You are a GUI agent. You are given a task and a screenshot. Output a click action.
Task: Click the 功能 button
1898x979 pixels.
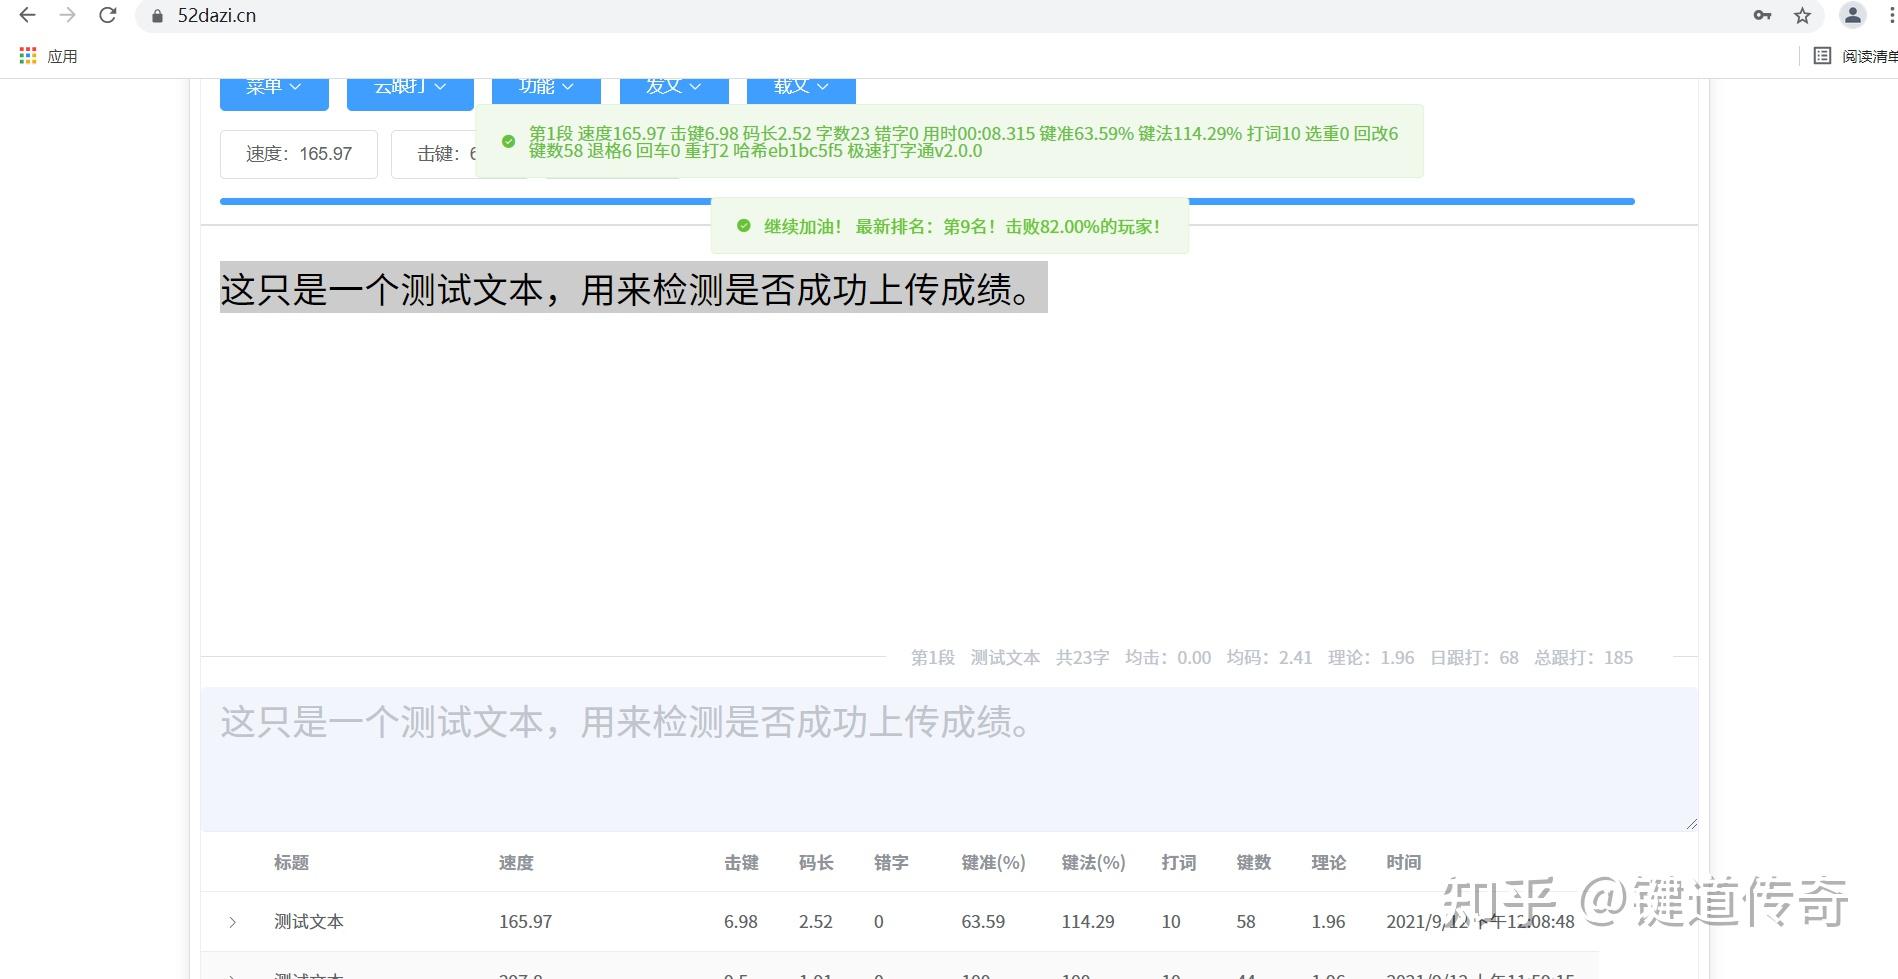pyautogui.click(x=544, y=85)
